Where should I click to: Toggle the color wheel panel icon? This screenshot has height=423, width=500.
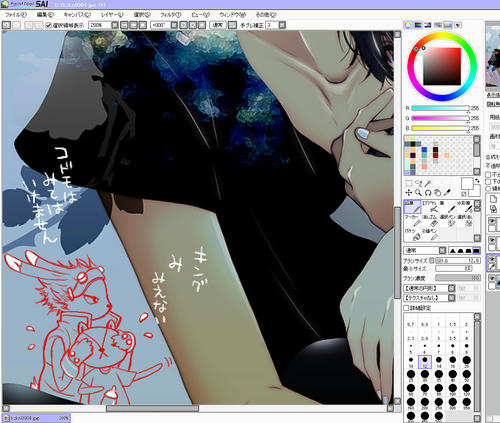tap(408, 25)
